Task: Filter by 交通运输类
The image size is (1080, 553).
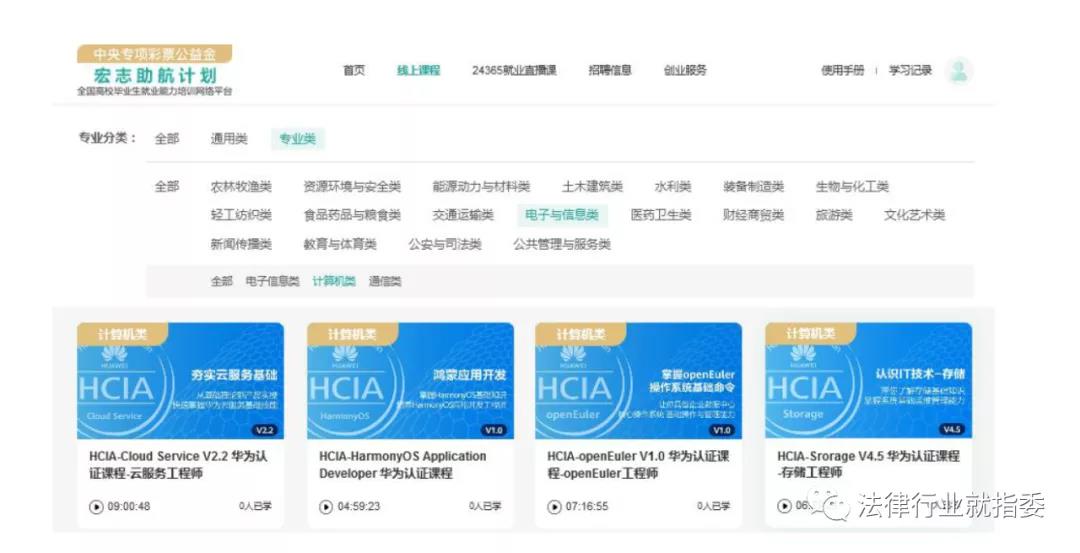Action: click(463, 215)
